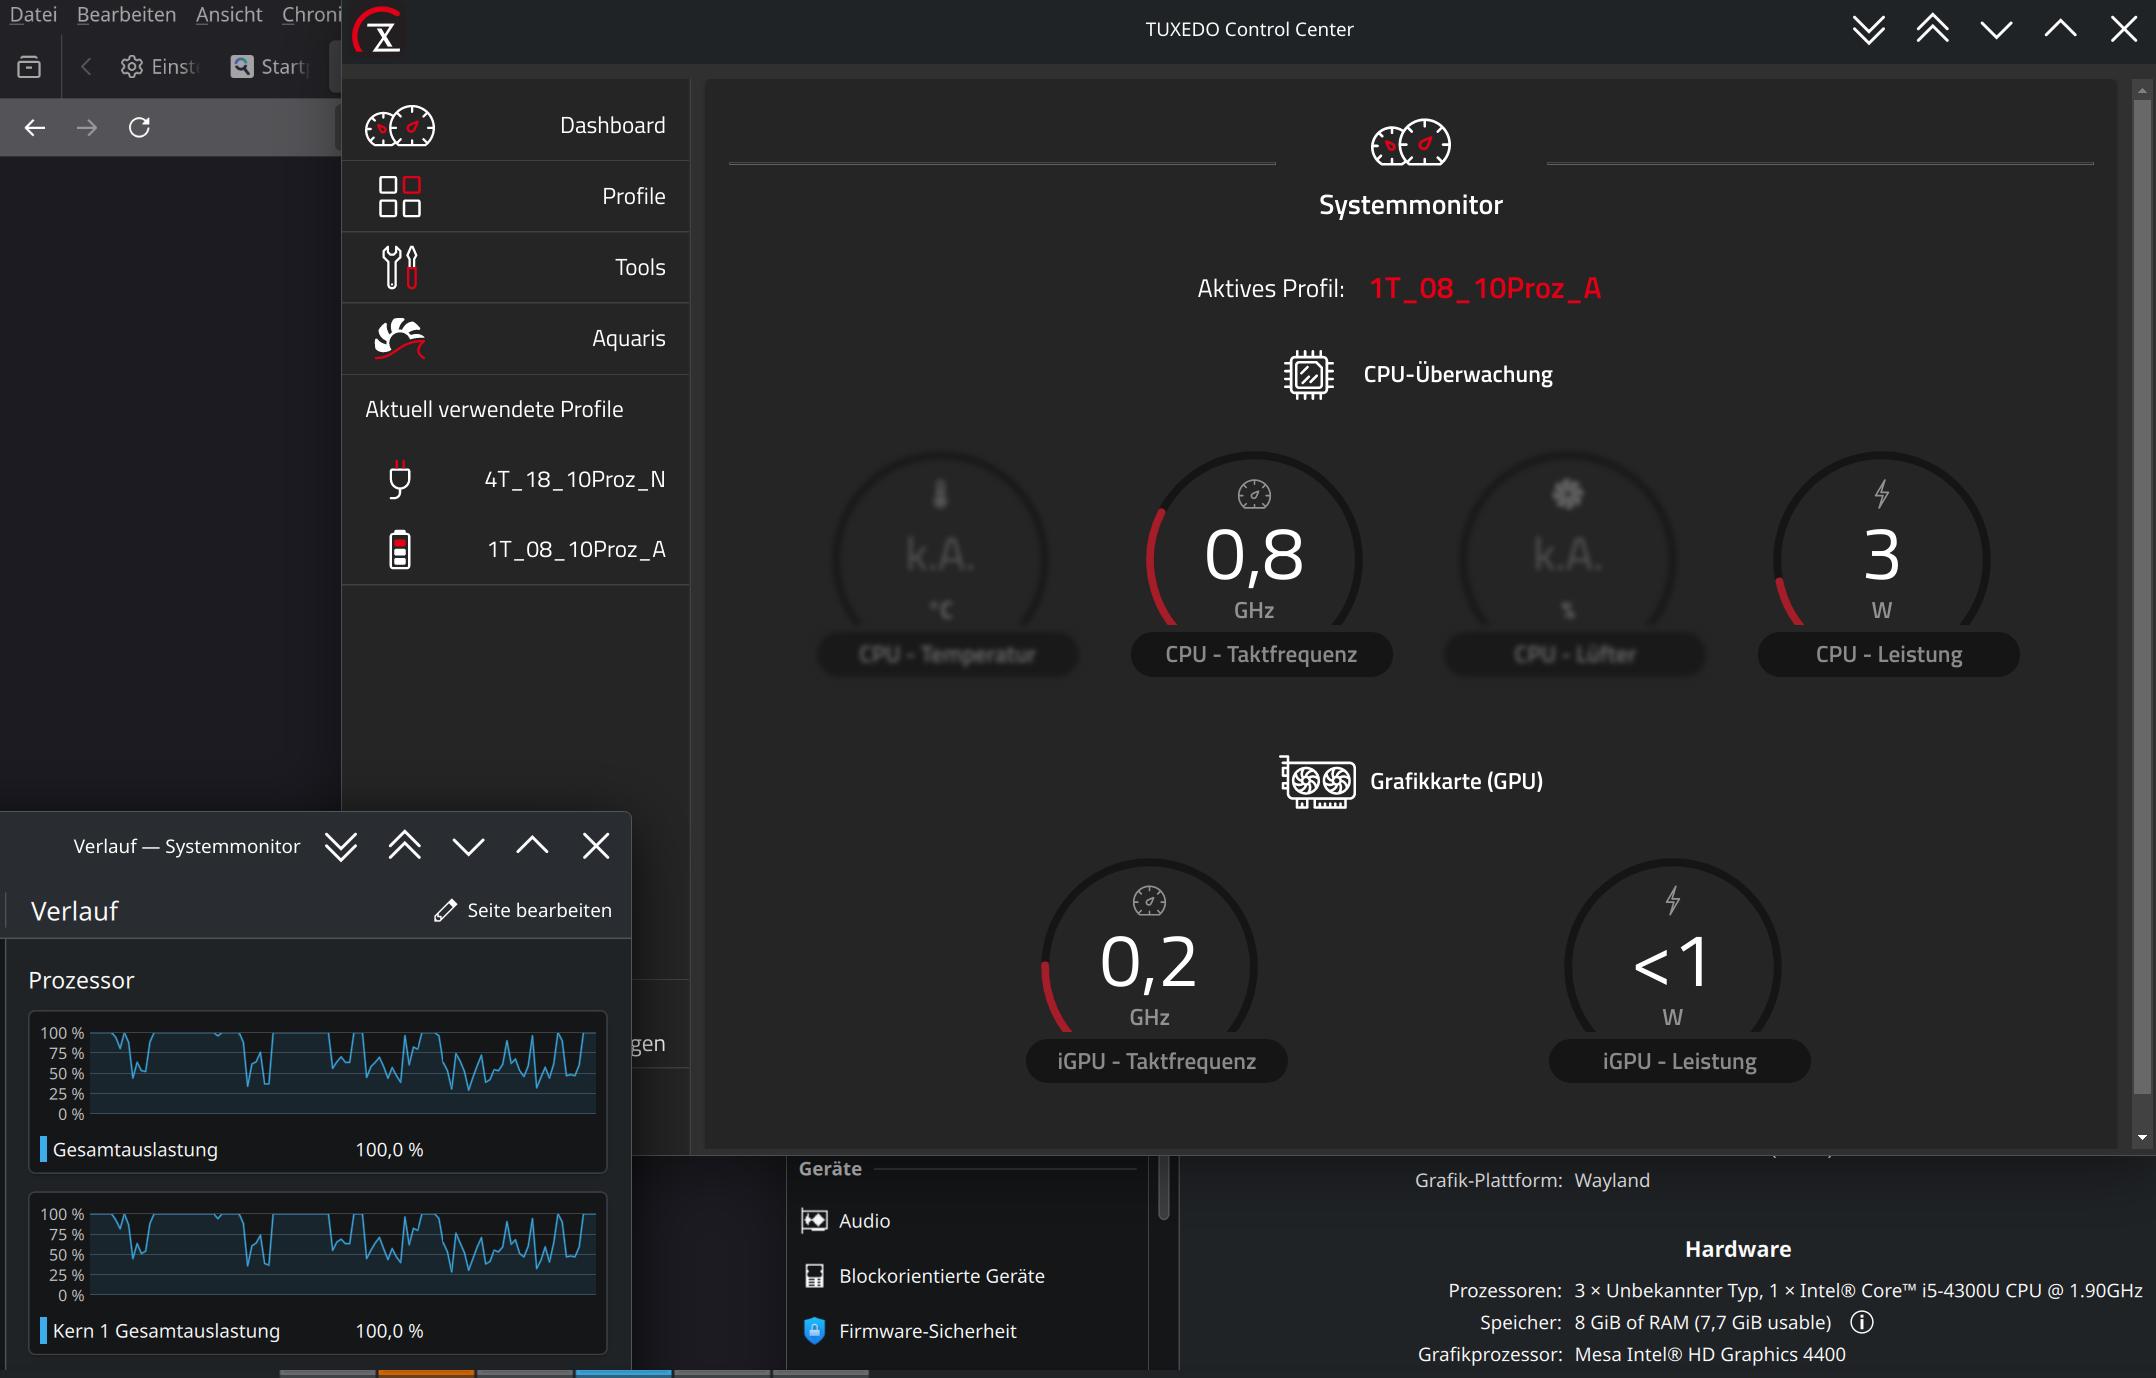Screen dimensions: 2156x1378
Task: Open the Dashboard gauge icon in sidebar
Action: (x=399, y=126)
